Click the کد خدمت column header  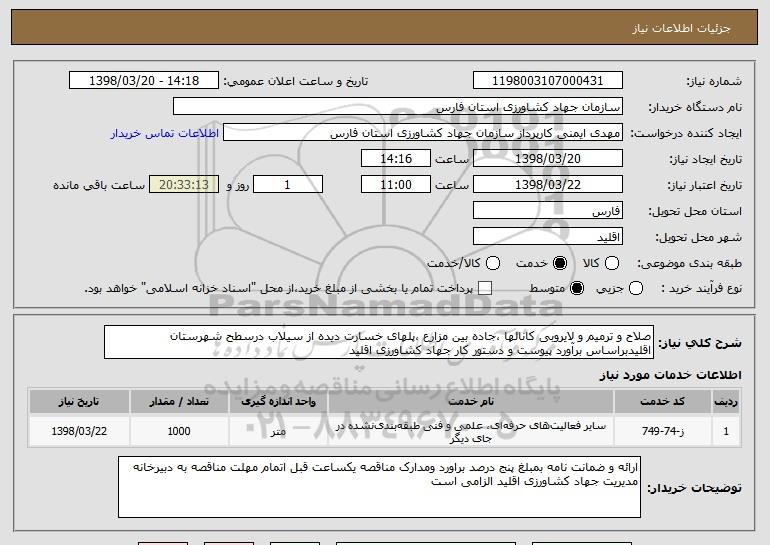(662, 402)
